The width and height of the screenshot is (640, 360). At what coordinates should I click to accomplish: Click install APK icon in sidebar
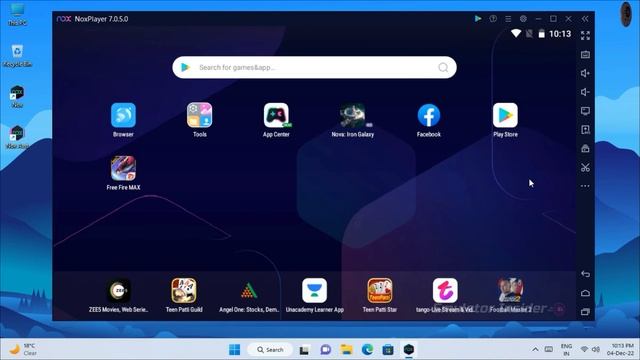(585, 129)
